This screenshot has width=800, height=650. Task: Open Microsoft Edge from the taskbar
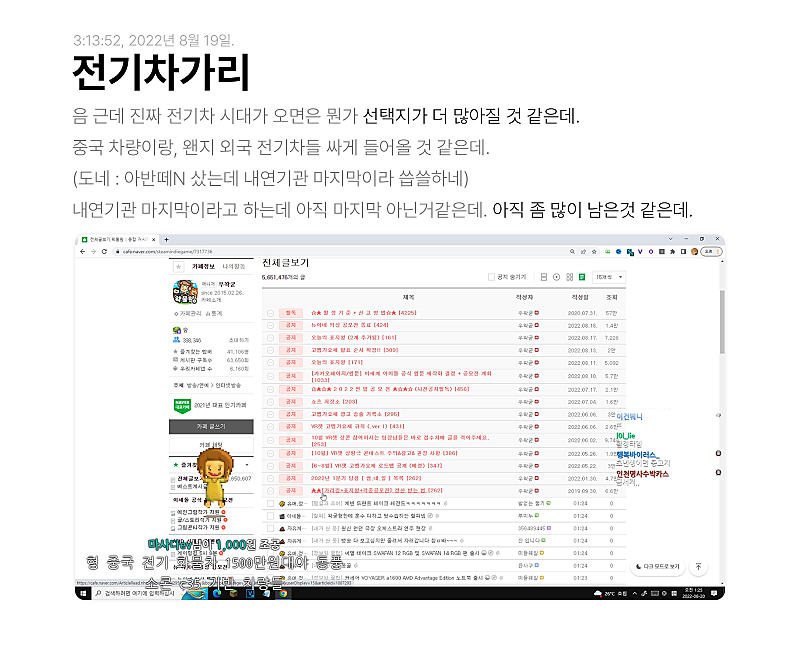216,593
